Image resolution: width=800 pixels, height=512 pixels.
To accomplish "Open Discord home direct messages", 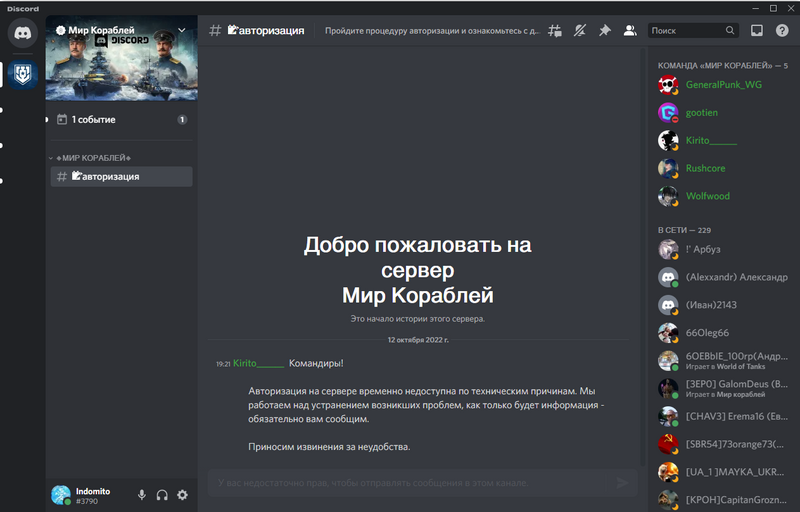I will coord(22,33).
